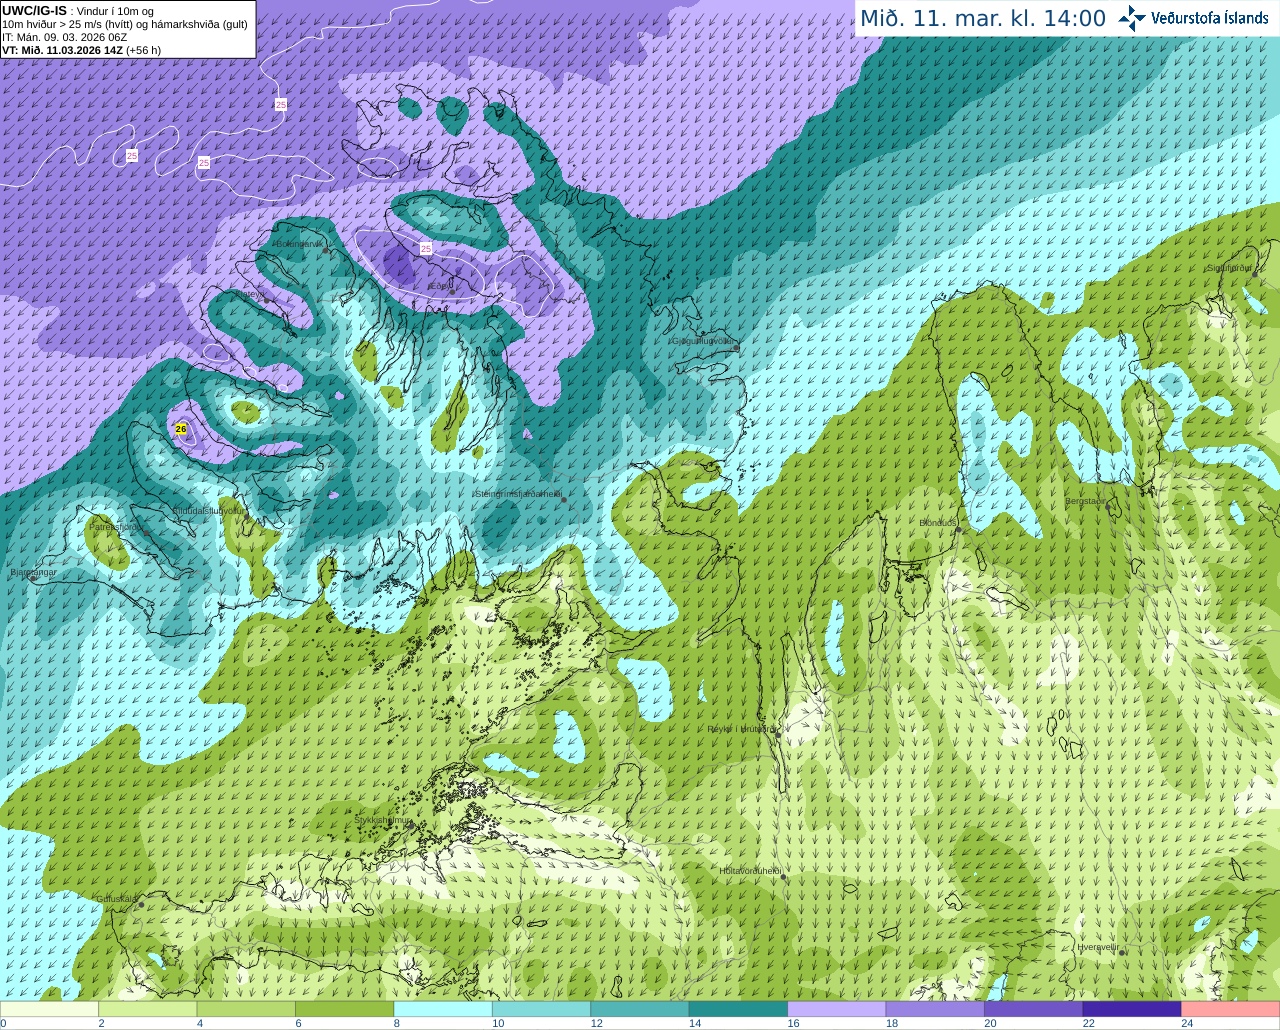This screenshot has height=1030, width=1280.
Task: Click the 'VT: Mið. 11.03.2026 14Z (+56 h)' line
Action: [81, 50]
